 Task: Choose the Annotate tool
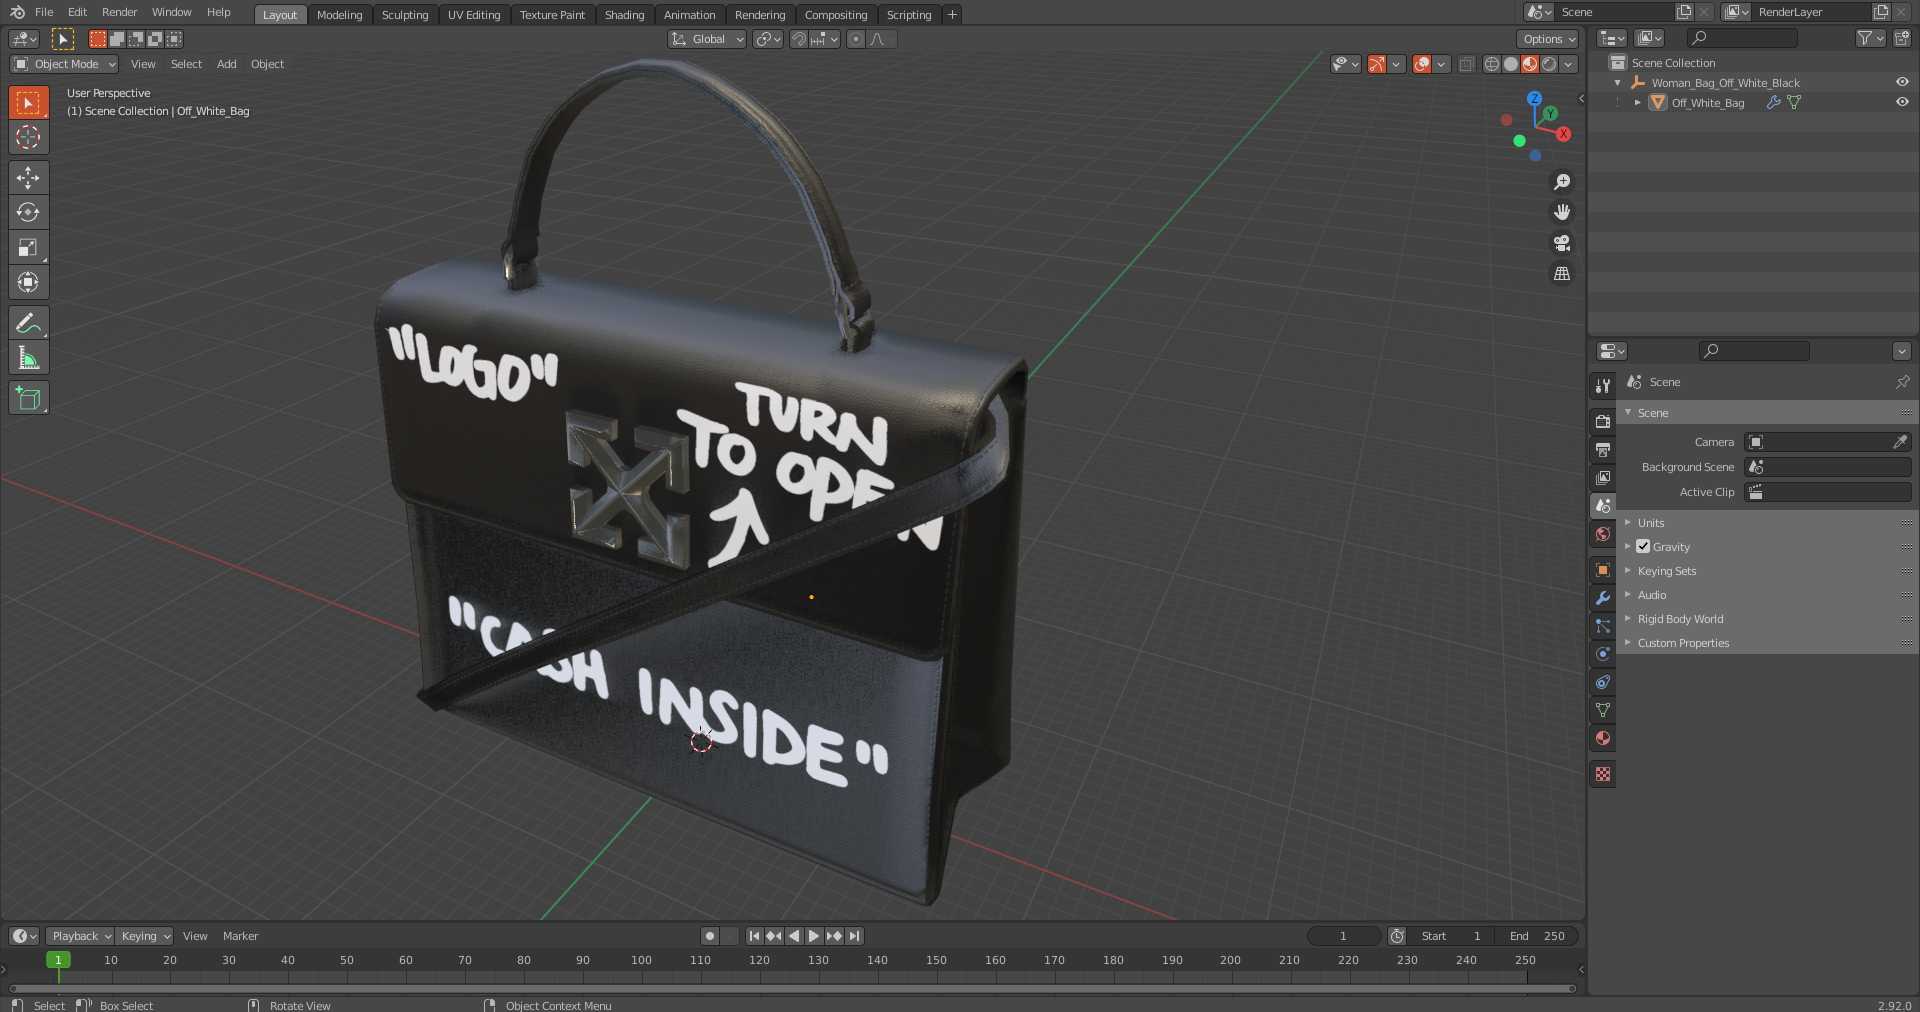click(28, 323)
